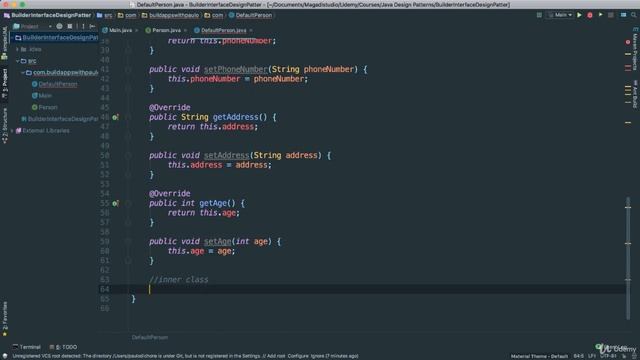Click the //inner class comment
The width and height of the screenshot is (640, 360).
[x=178, y=280]
